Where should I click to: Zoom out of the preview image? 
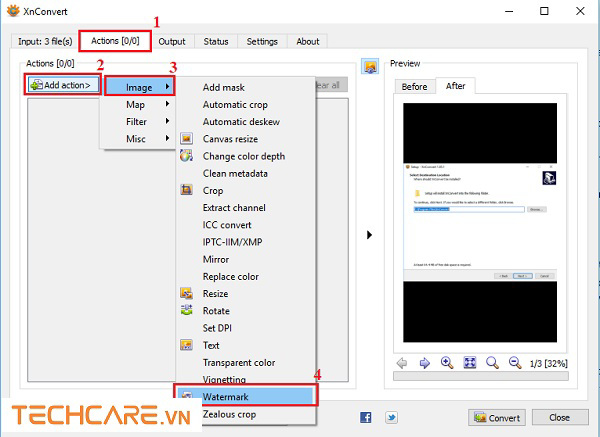[x=515, y=363]
